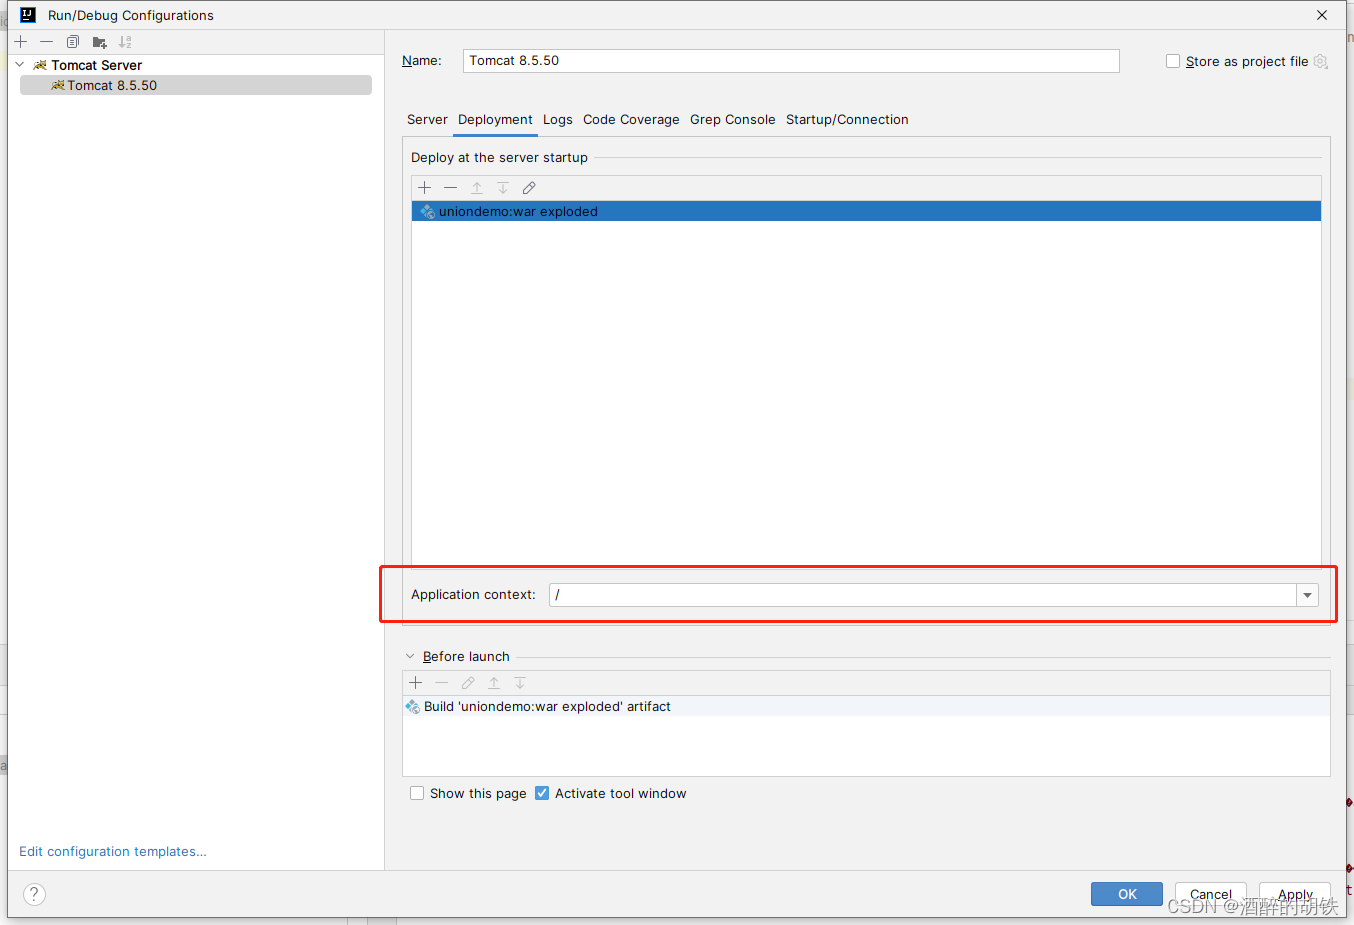Switch to the Server tab
The image size is (1354, 925).
[x=427, y=119]
